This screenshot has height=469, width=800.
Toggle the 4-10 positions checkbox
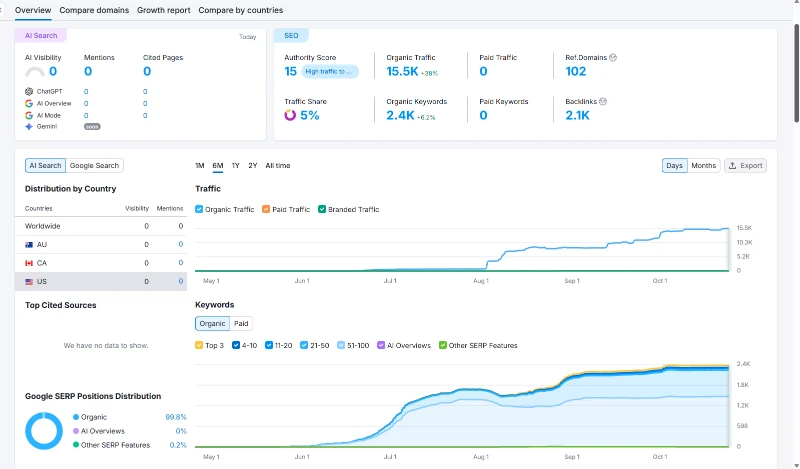tap(236, 345)
